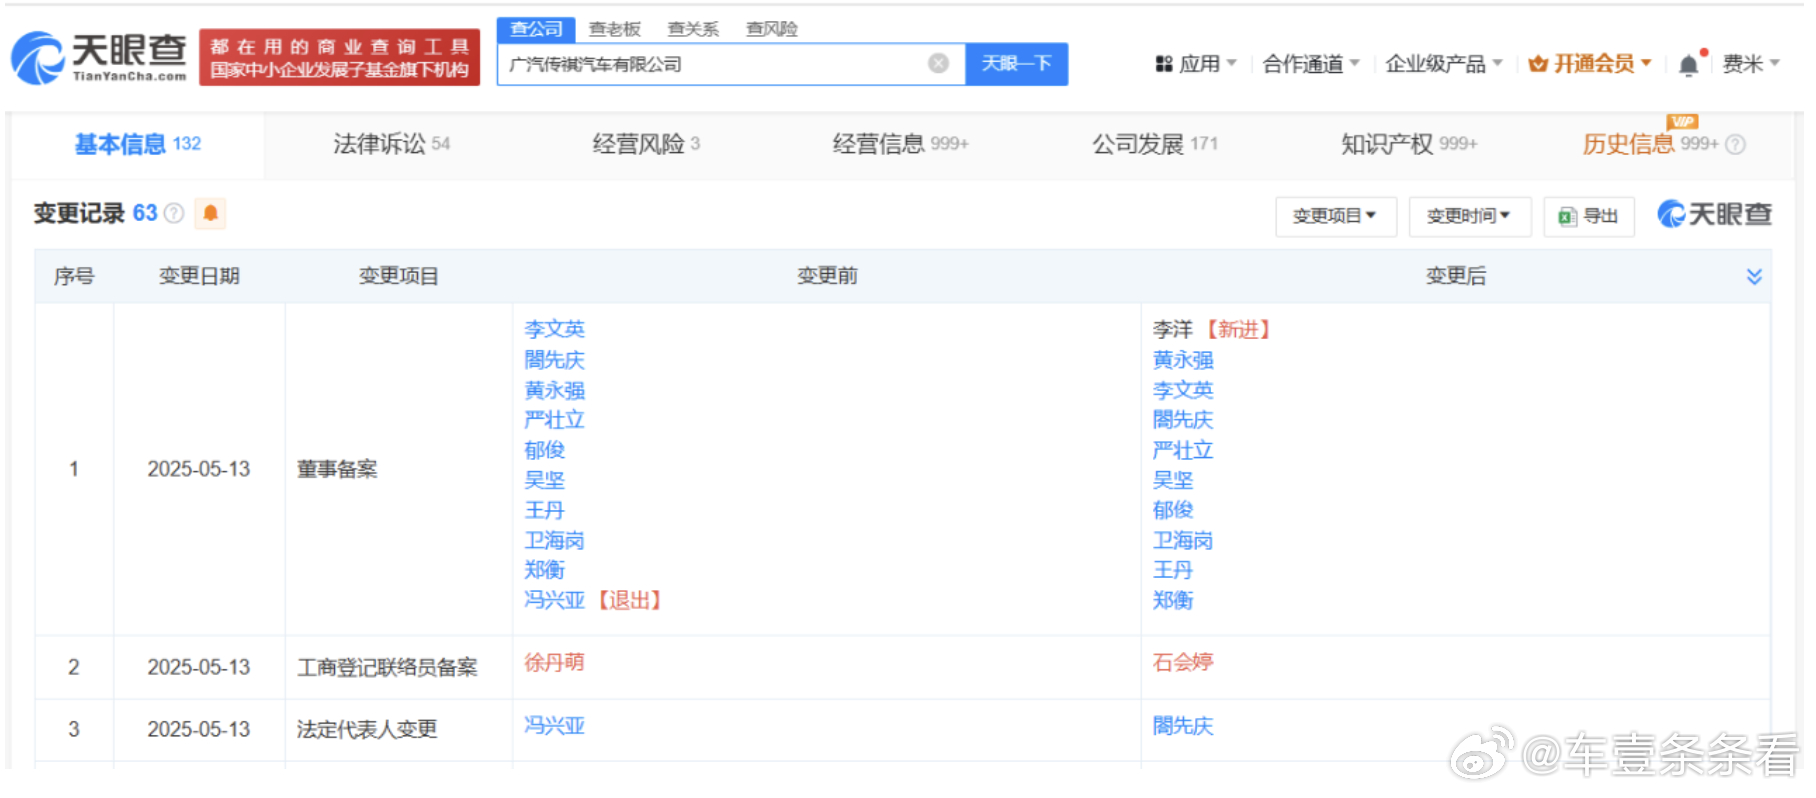Switch to the 法律诉讼 tab

pos(391,144)
